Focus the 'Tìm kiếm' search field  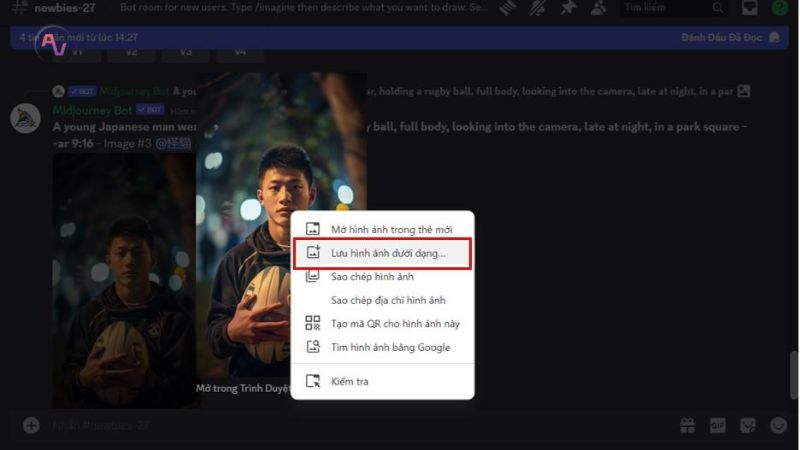[673, 8]
